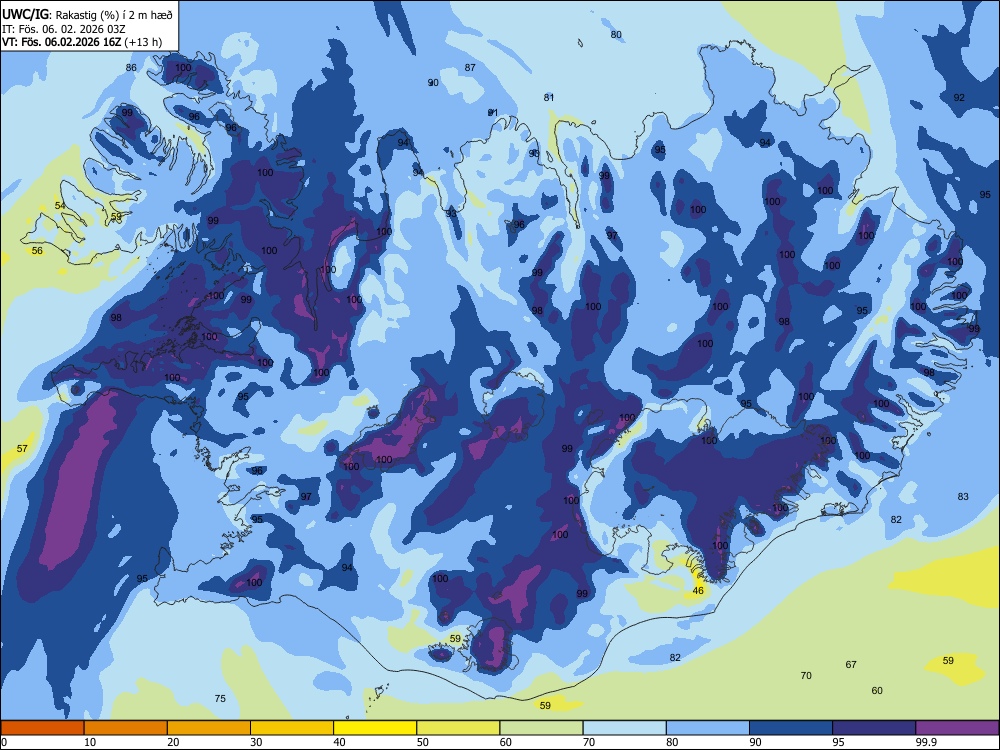This screenshot has width=1000, height=750.
Task: Click the humidity value '83' on the map
Action: (963, 496)
